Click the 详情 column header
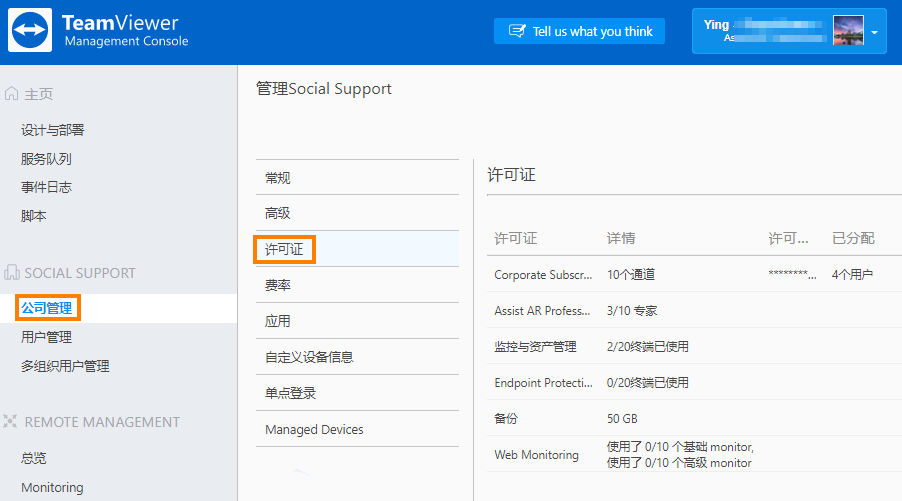Viewport: 902px width, 501px height. click(x=621, y=238)
